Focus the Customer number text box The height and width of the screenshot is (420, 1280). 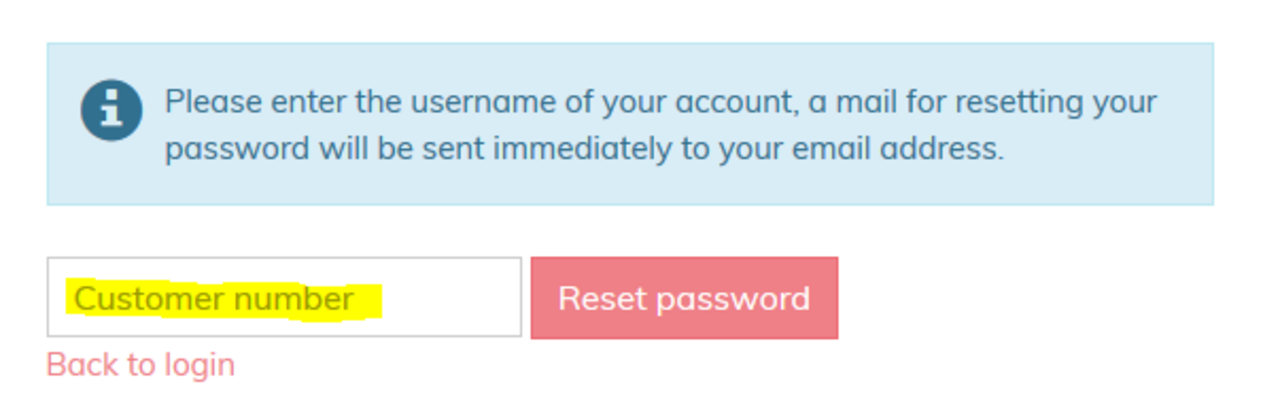(x=284, y=298)
